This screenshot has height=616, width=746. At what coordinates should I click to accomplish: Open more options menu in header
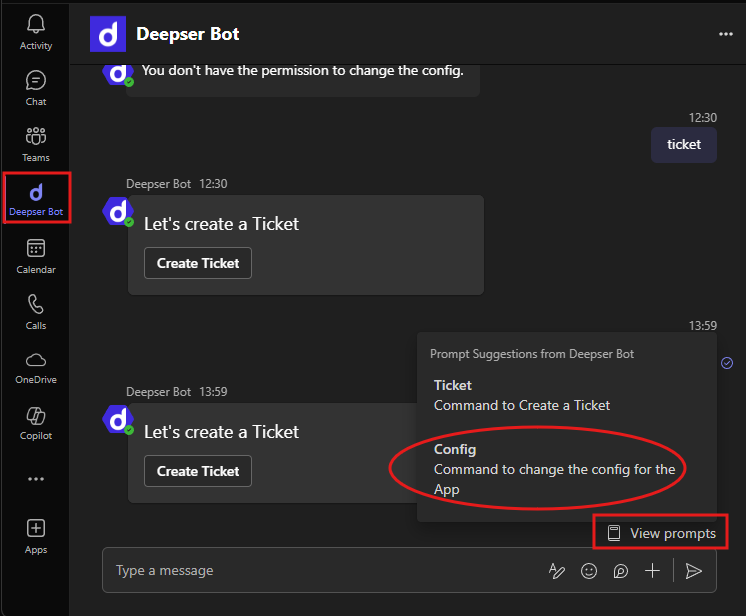tap(726, 34)
